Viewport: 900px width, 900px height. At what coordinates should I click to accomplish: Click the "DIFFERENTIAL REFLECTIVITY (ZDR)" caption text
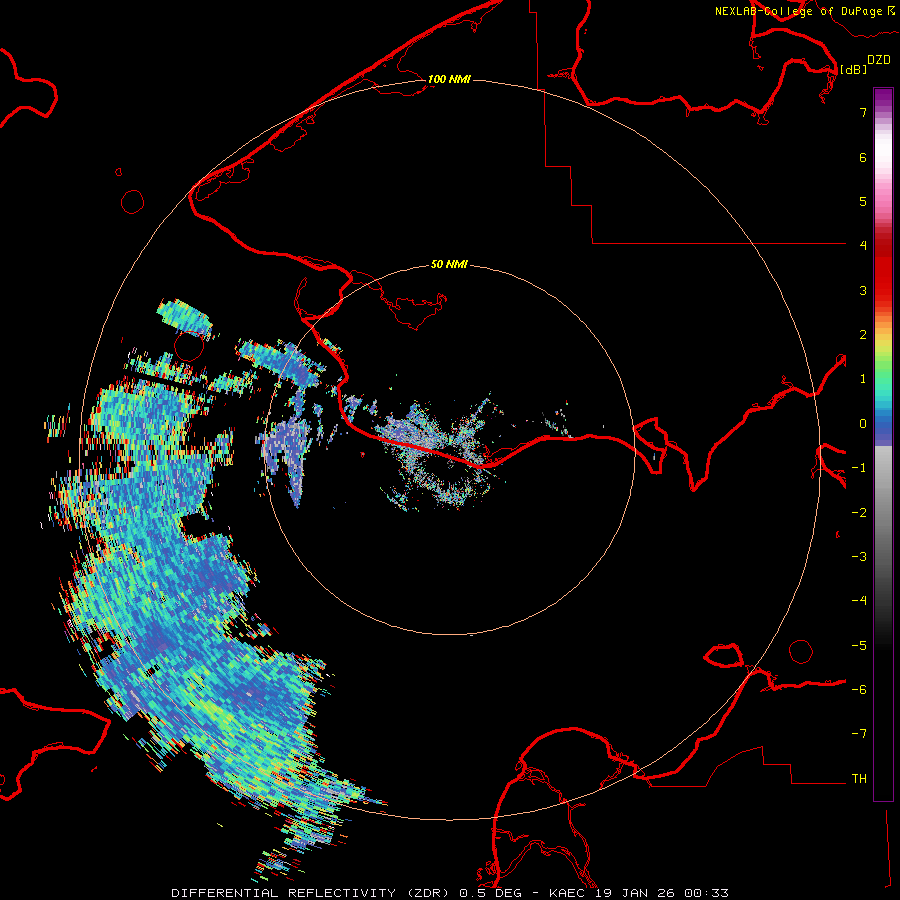[x=311, y=893]
